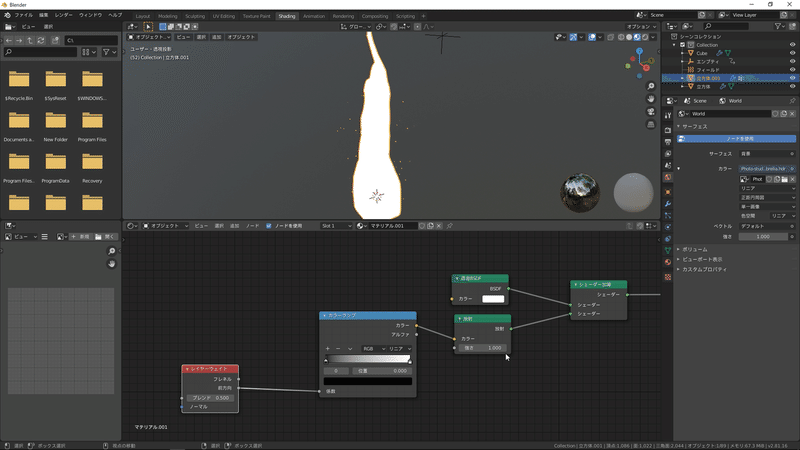The image size is (800, 450).
Task: Click the file browser forward arrow
Action: (x=19, y=40)
